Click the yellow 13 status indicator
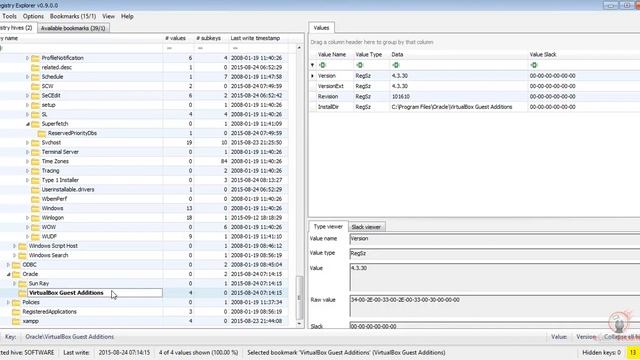The width and height of the screenshot is (640, 360). point(633,352)
